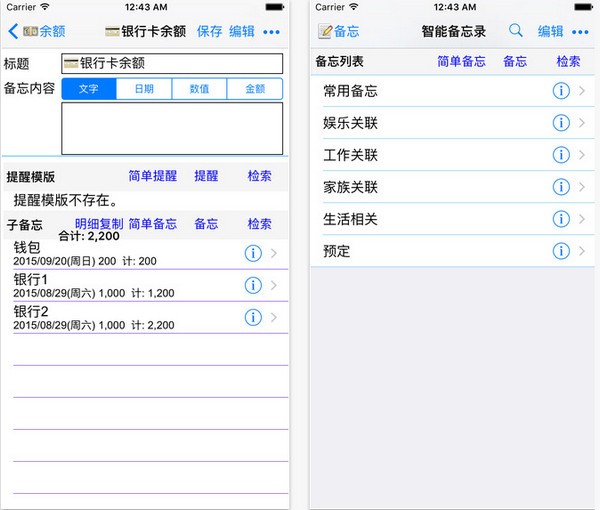Focus the 标题 field with 银行卡余额
The height and width of the screenshot is (510, 600).
pyautogui.click(x=172, y=64)
